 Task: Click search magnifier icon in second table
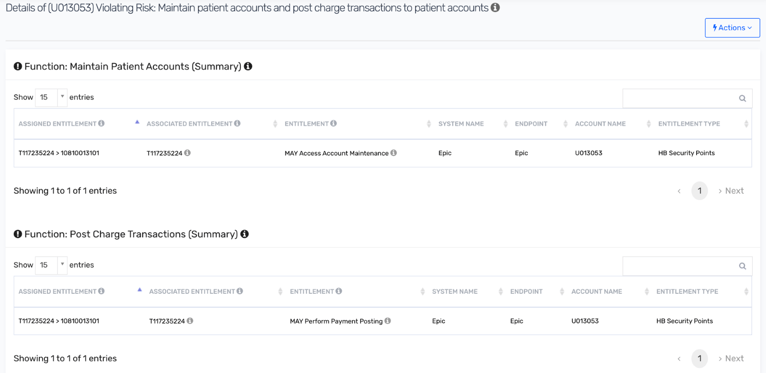pos(742,266)
